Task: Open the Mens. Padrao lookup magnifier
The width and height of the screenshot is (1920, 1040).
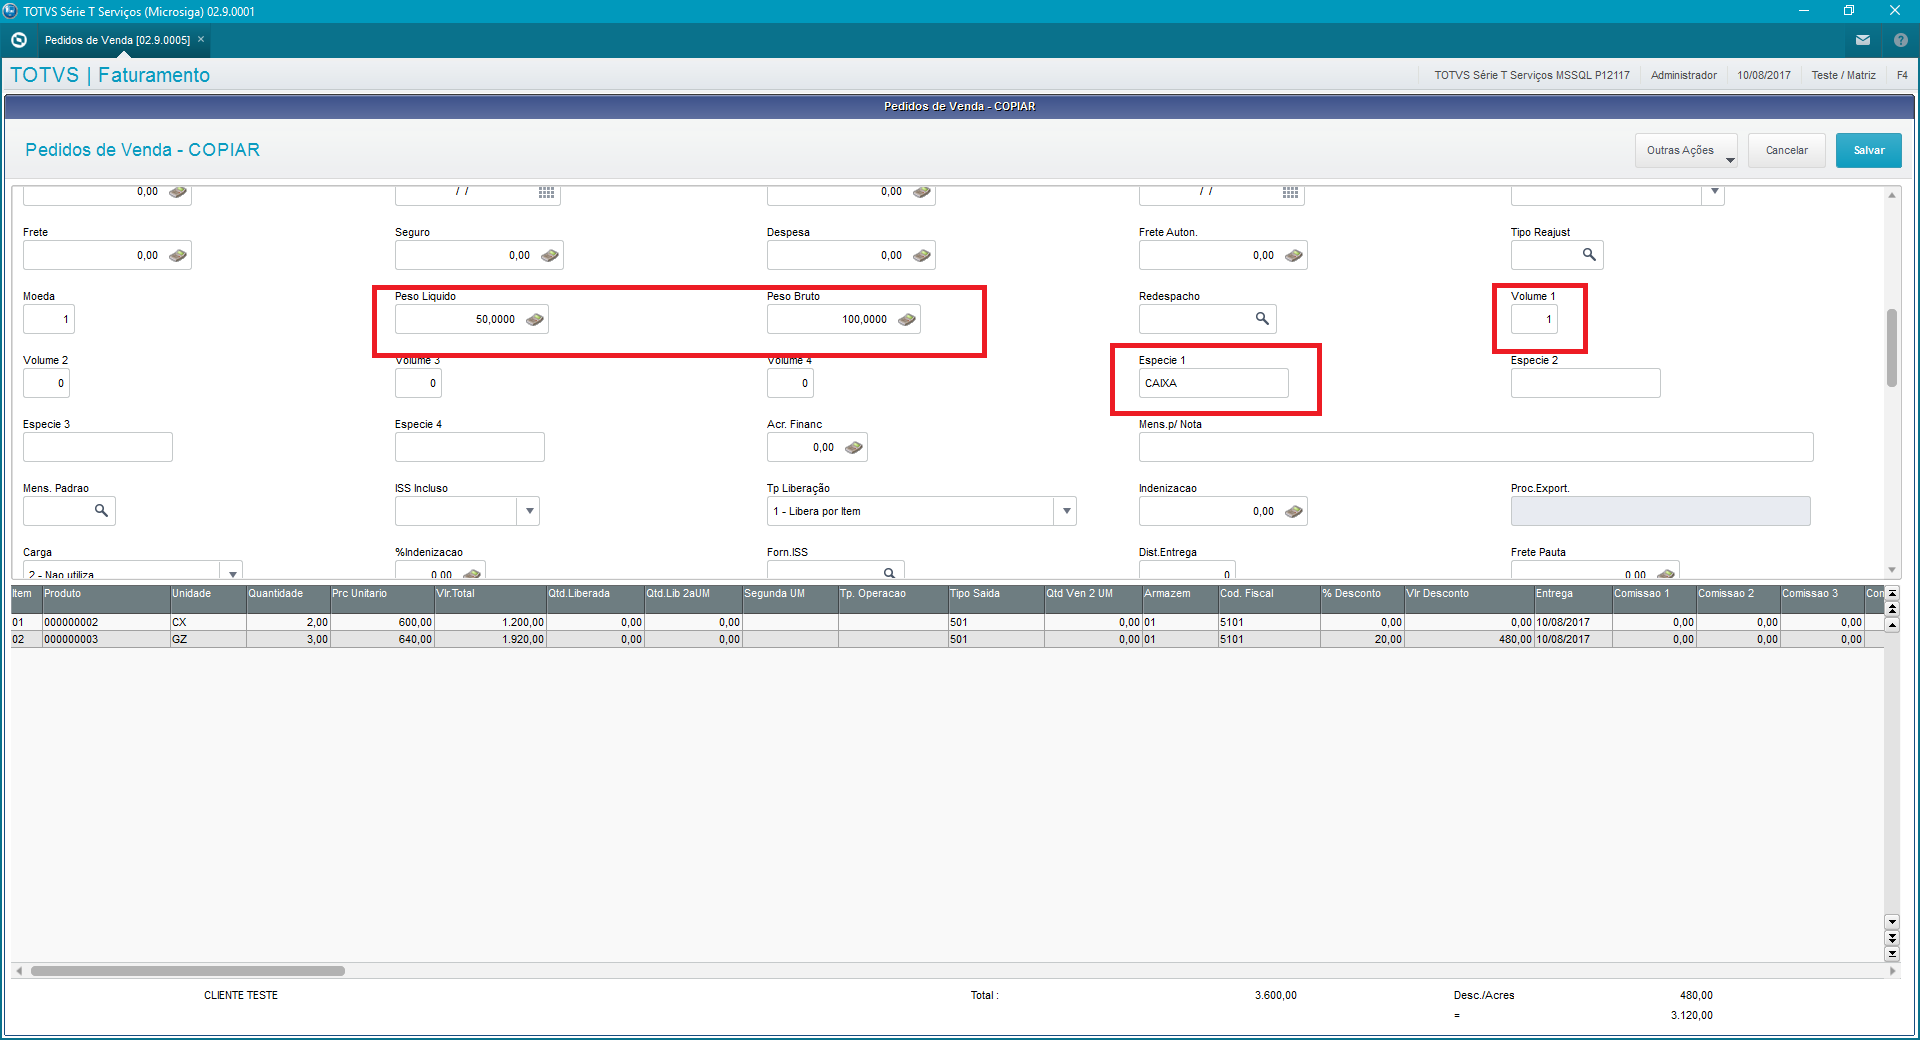Action: [x=101, y=511]
